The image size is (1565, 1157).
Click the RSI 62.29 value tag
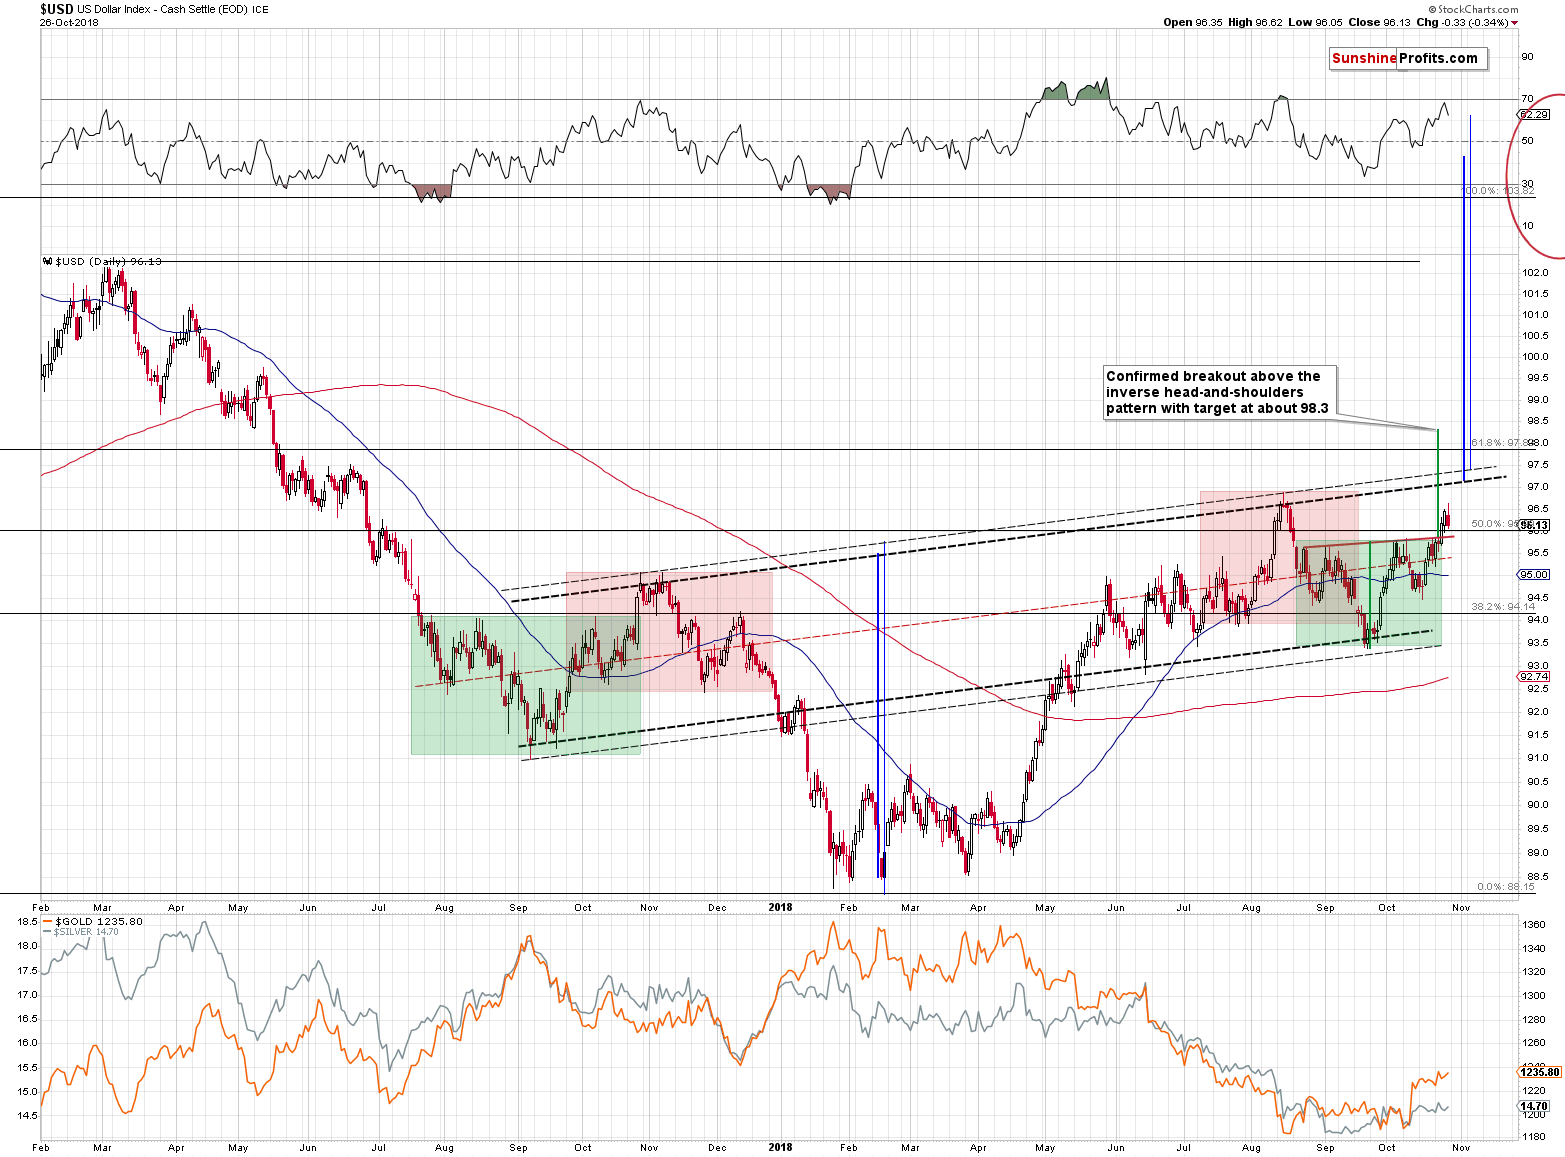click(1534, 115)
